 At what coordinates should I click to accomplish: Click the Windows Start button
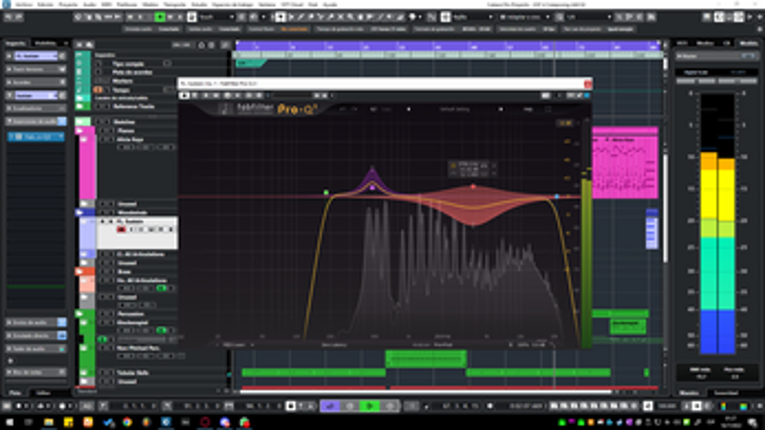(8, 423)
